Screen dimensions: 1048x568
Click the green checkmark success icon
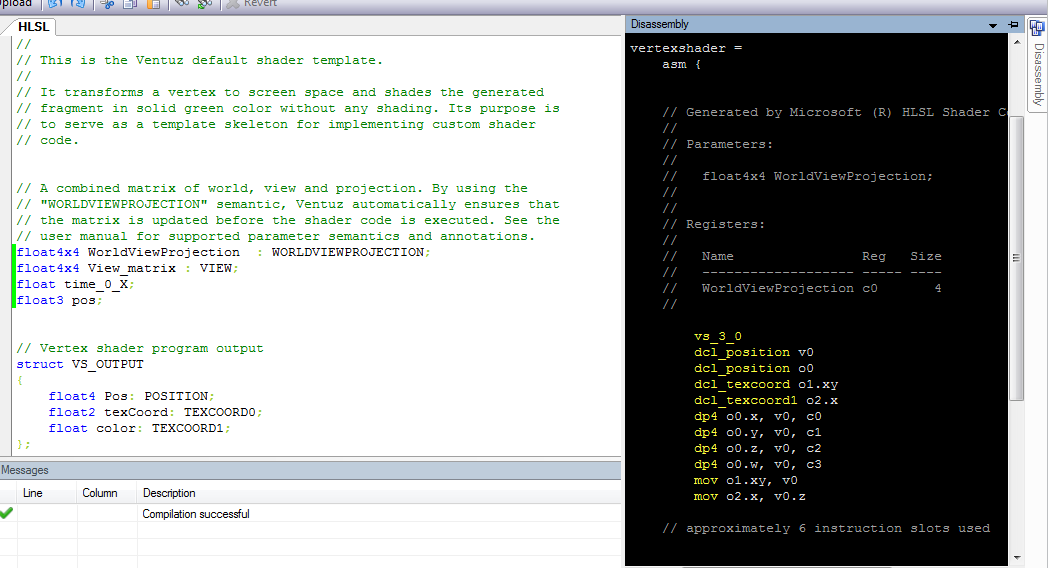coord(8,514)
